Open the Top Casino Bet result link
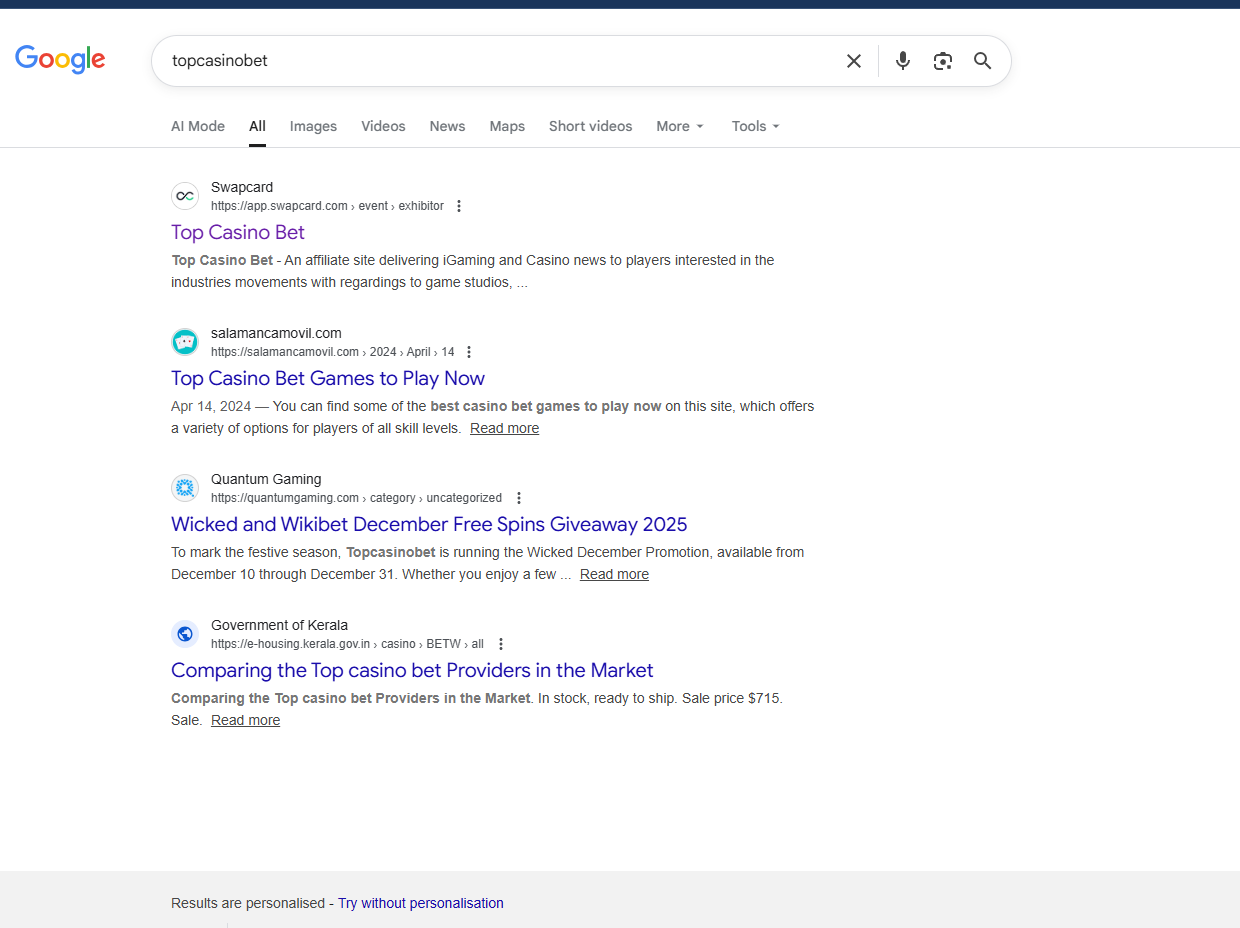The width and height of the screenshot is (1240, 928). [238, 232]
